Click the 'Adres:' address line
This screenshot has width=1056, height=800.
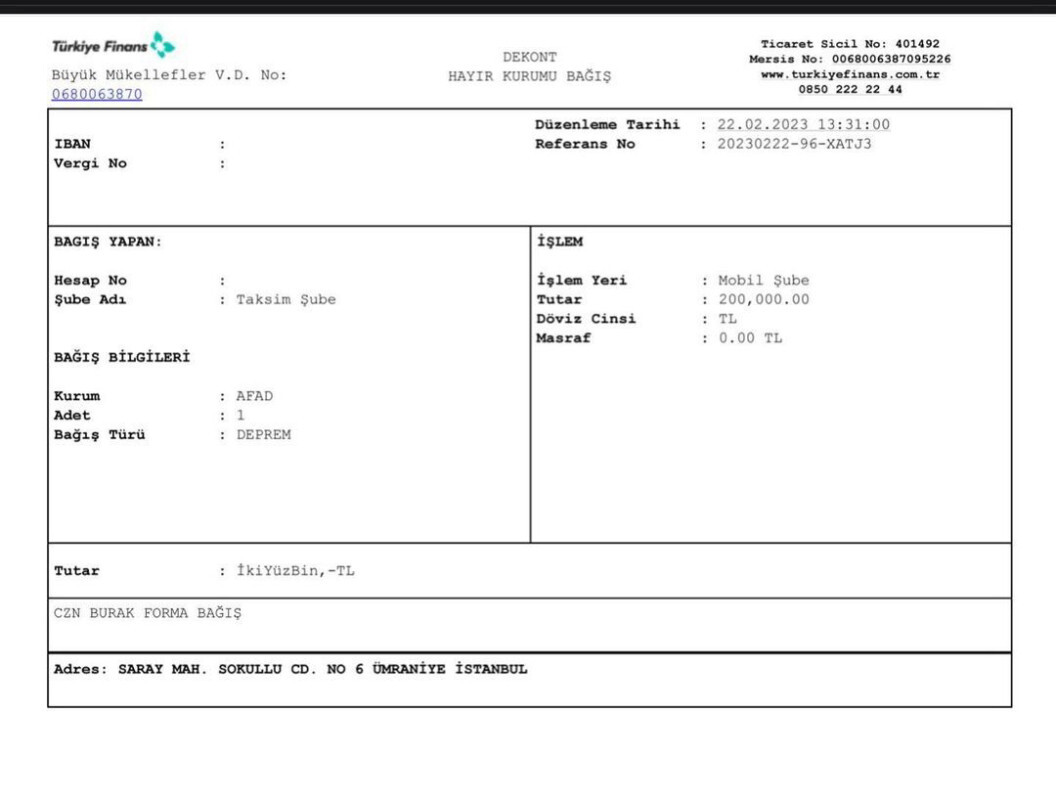(x=290, y=669)
